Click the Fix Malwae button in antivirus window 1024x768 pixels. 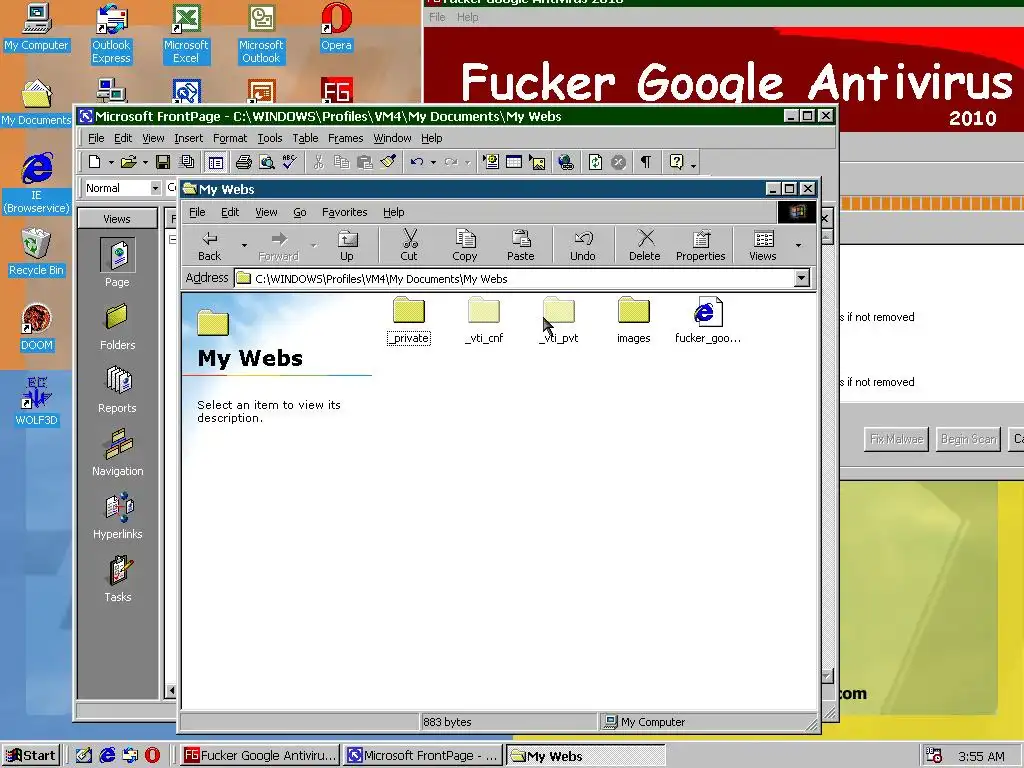pos(897,440)
